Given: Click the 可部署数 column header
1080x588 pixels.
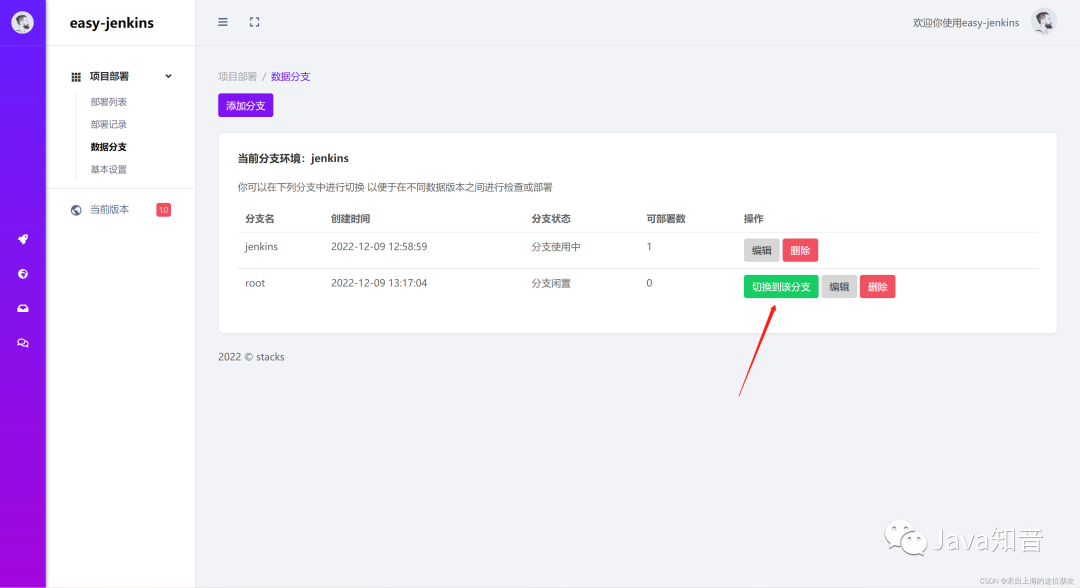Looking at the screenshot, I should [665, 218].
